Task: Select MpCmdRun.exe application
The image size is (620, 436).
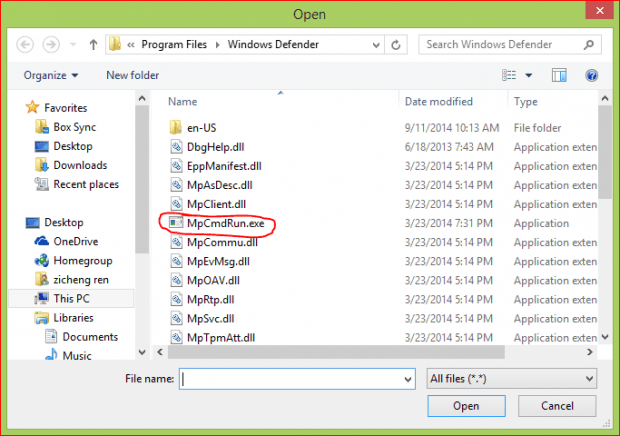Action: (x=225, y=223)
